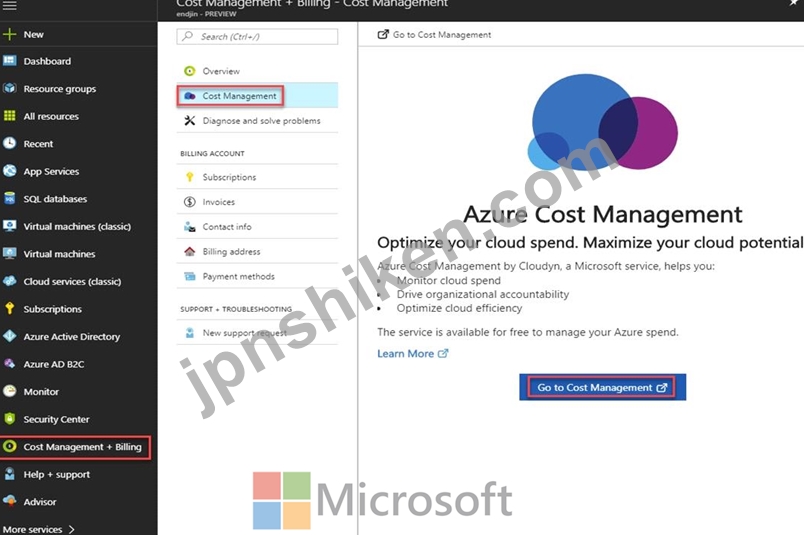Select Cost Management in blade menu

pyautogui.click(x=257, y=95)
